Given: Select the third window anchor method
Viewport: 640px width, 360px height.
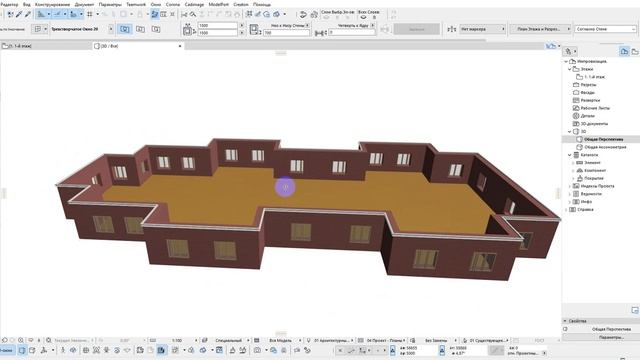Looking at the screenshot, I should (x=156, y=29).
